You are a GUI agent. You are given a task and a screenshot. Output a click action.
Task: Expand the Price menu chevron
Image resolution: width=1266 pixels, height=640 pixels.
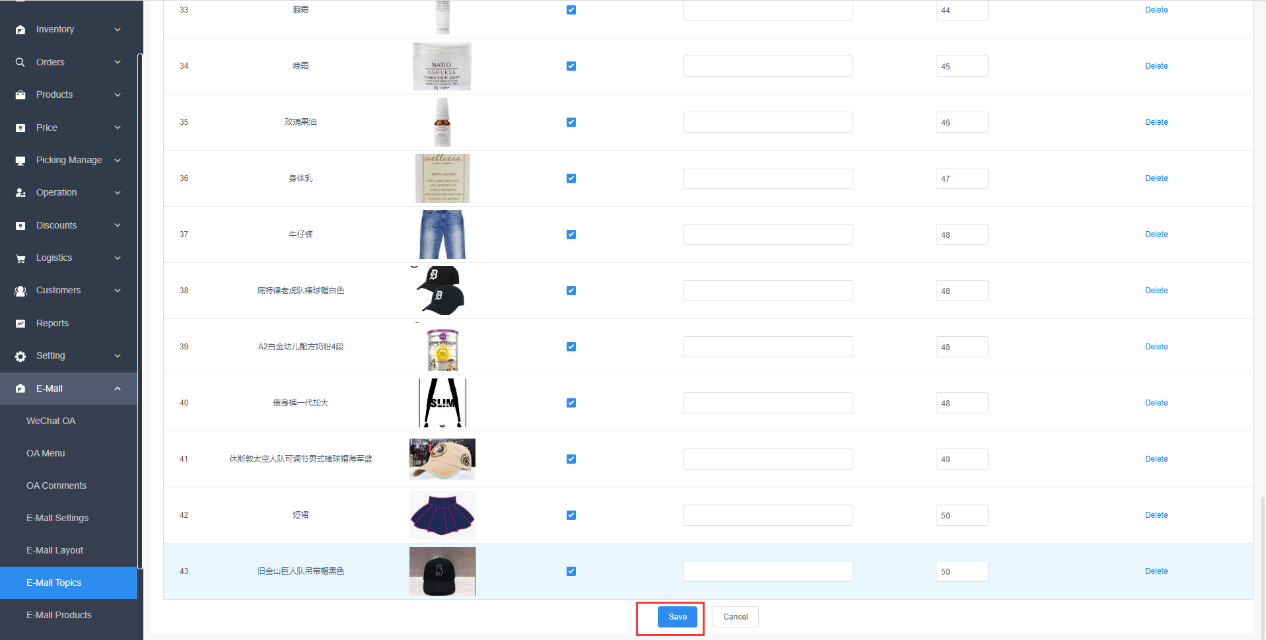pyautogui.click(x=117, y=128)
